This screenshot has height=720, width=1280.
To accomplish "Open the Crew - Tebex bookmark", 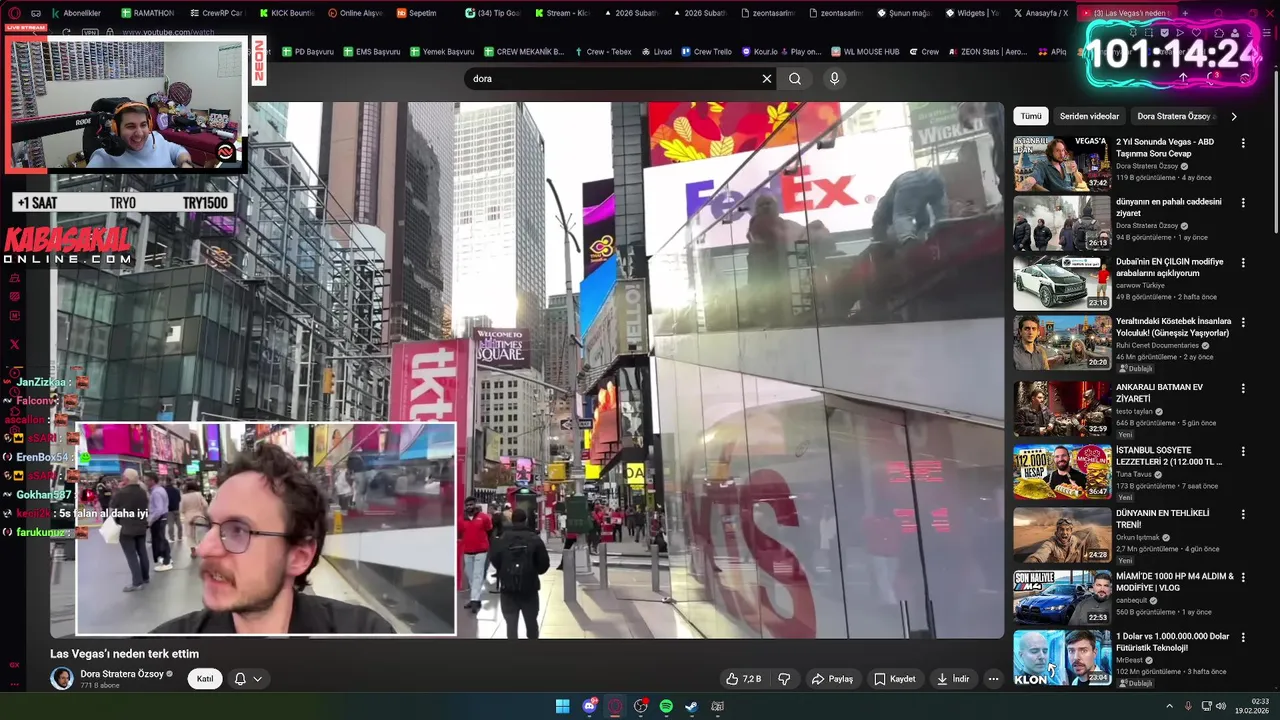I will pyautogui.click(x=602, y=52).
